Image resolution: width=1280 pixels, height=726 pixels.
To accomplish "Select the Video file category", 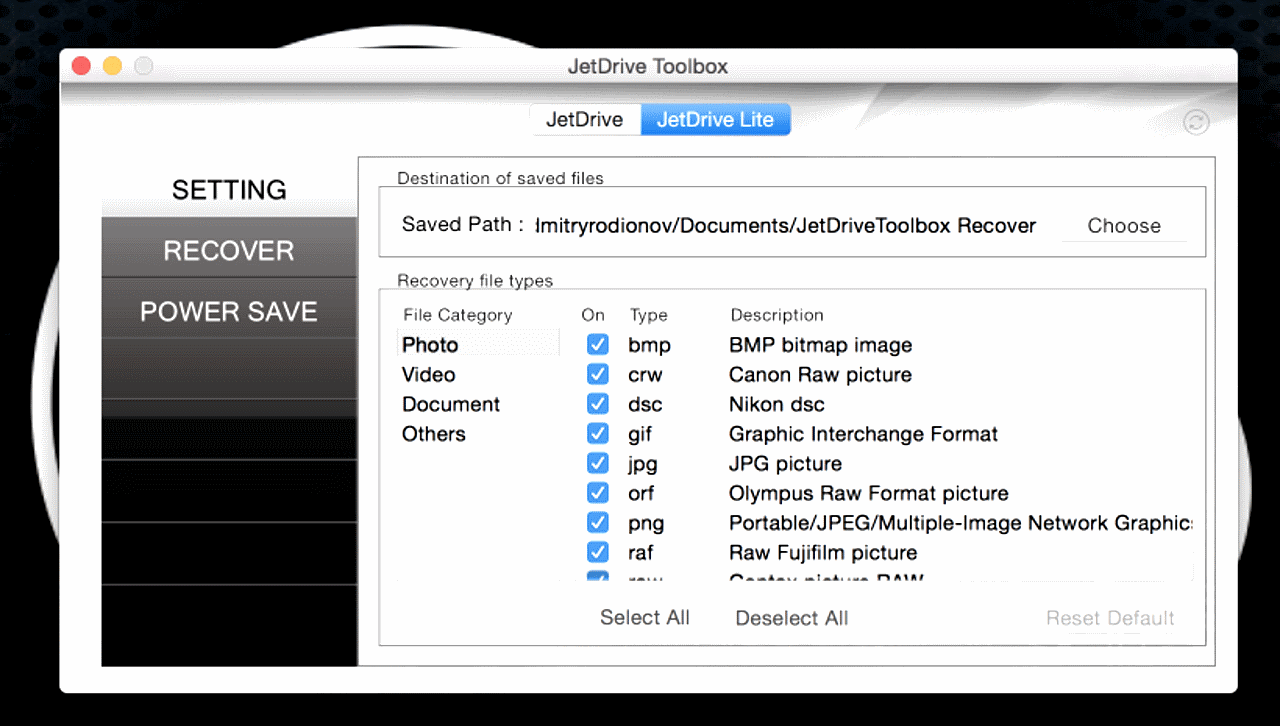I will click(x=428, y=374).
